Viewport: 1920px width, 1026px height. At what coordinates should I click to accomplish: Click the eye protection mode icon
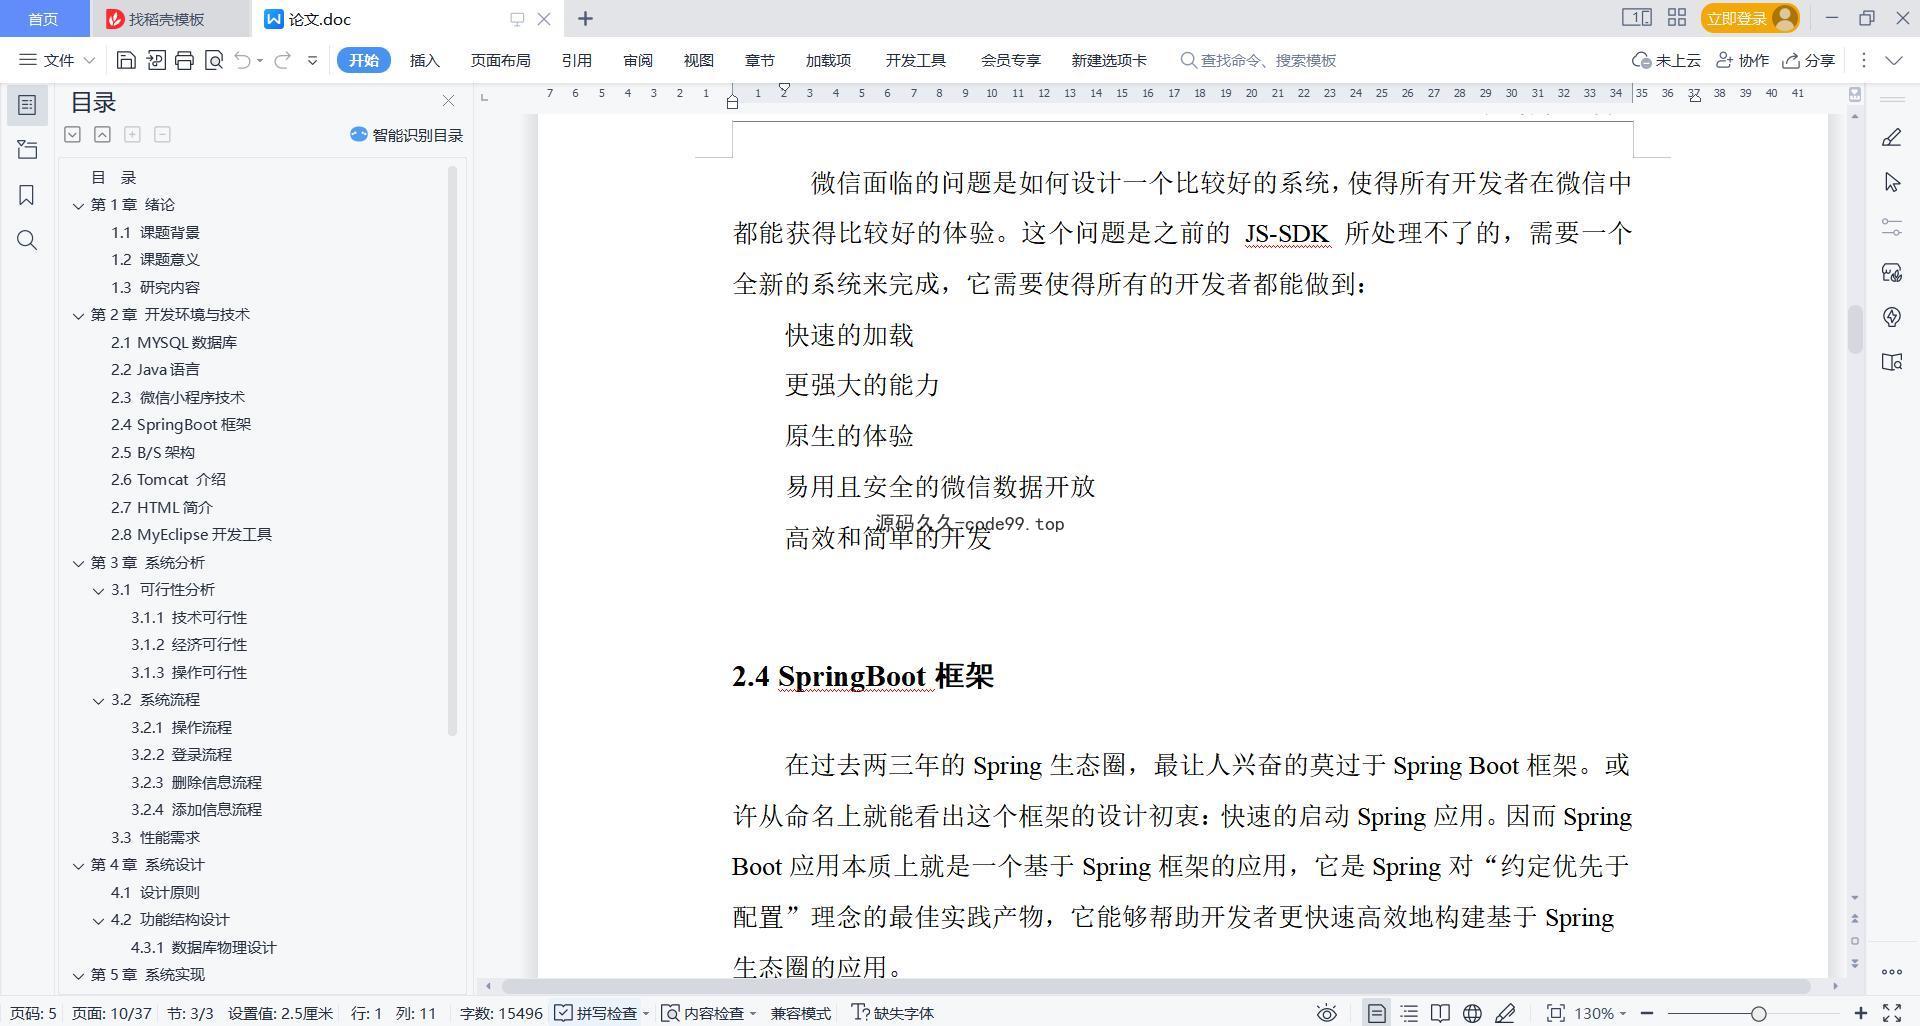click(1327, 1013)
